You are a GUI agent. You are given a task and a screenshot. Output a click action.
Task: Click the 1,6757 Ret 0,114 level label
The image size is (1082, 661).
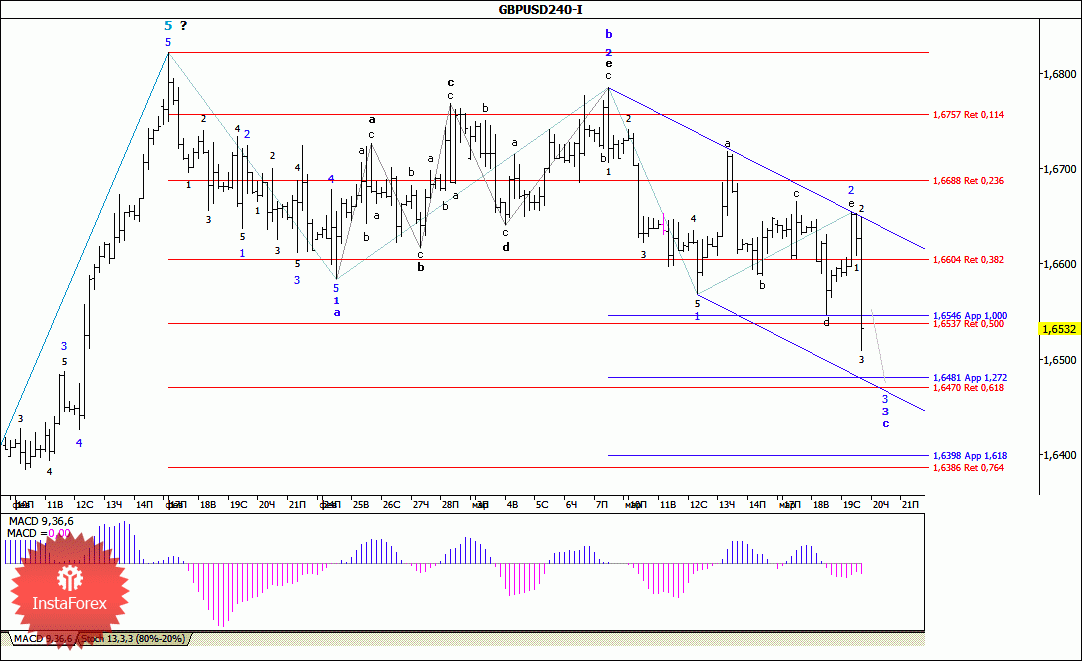click(968, 115)
